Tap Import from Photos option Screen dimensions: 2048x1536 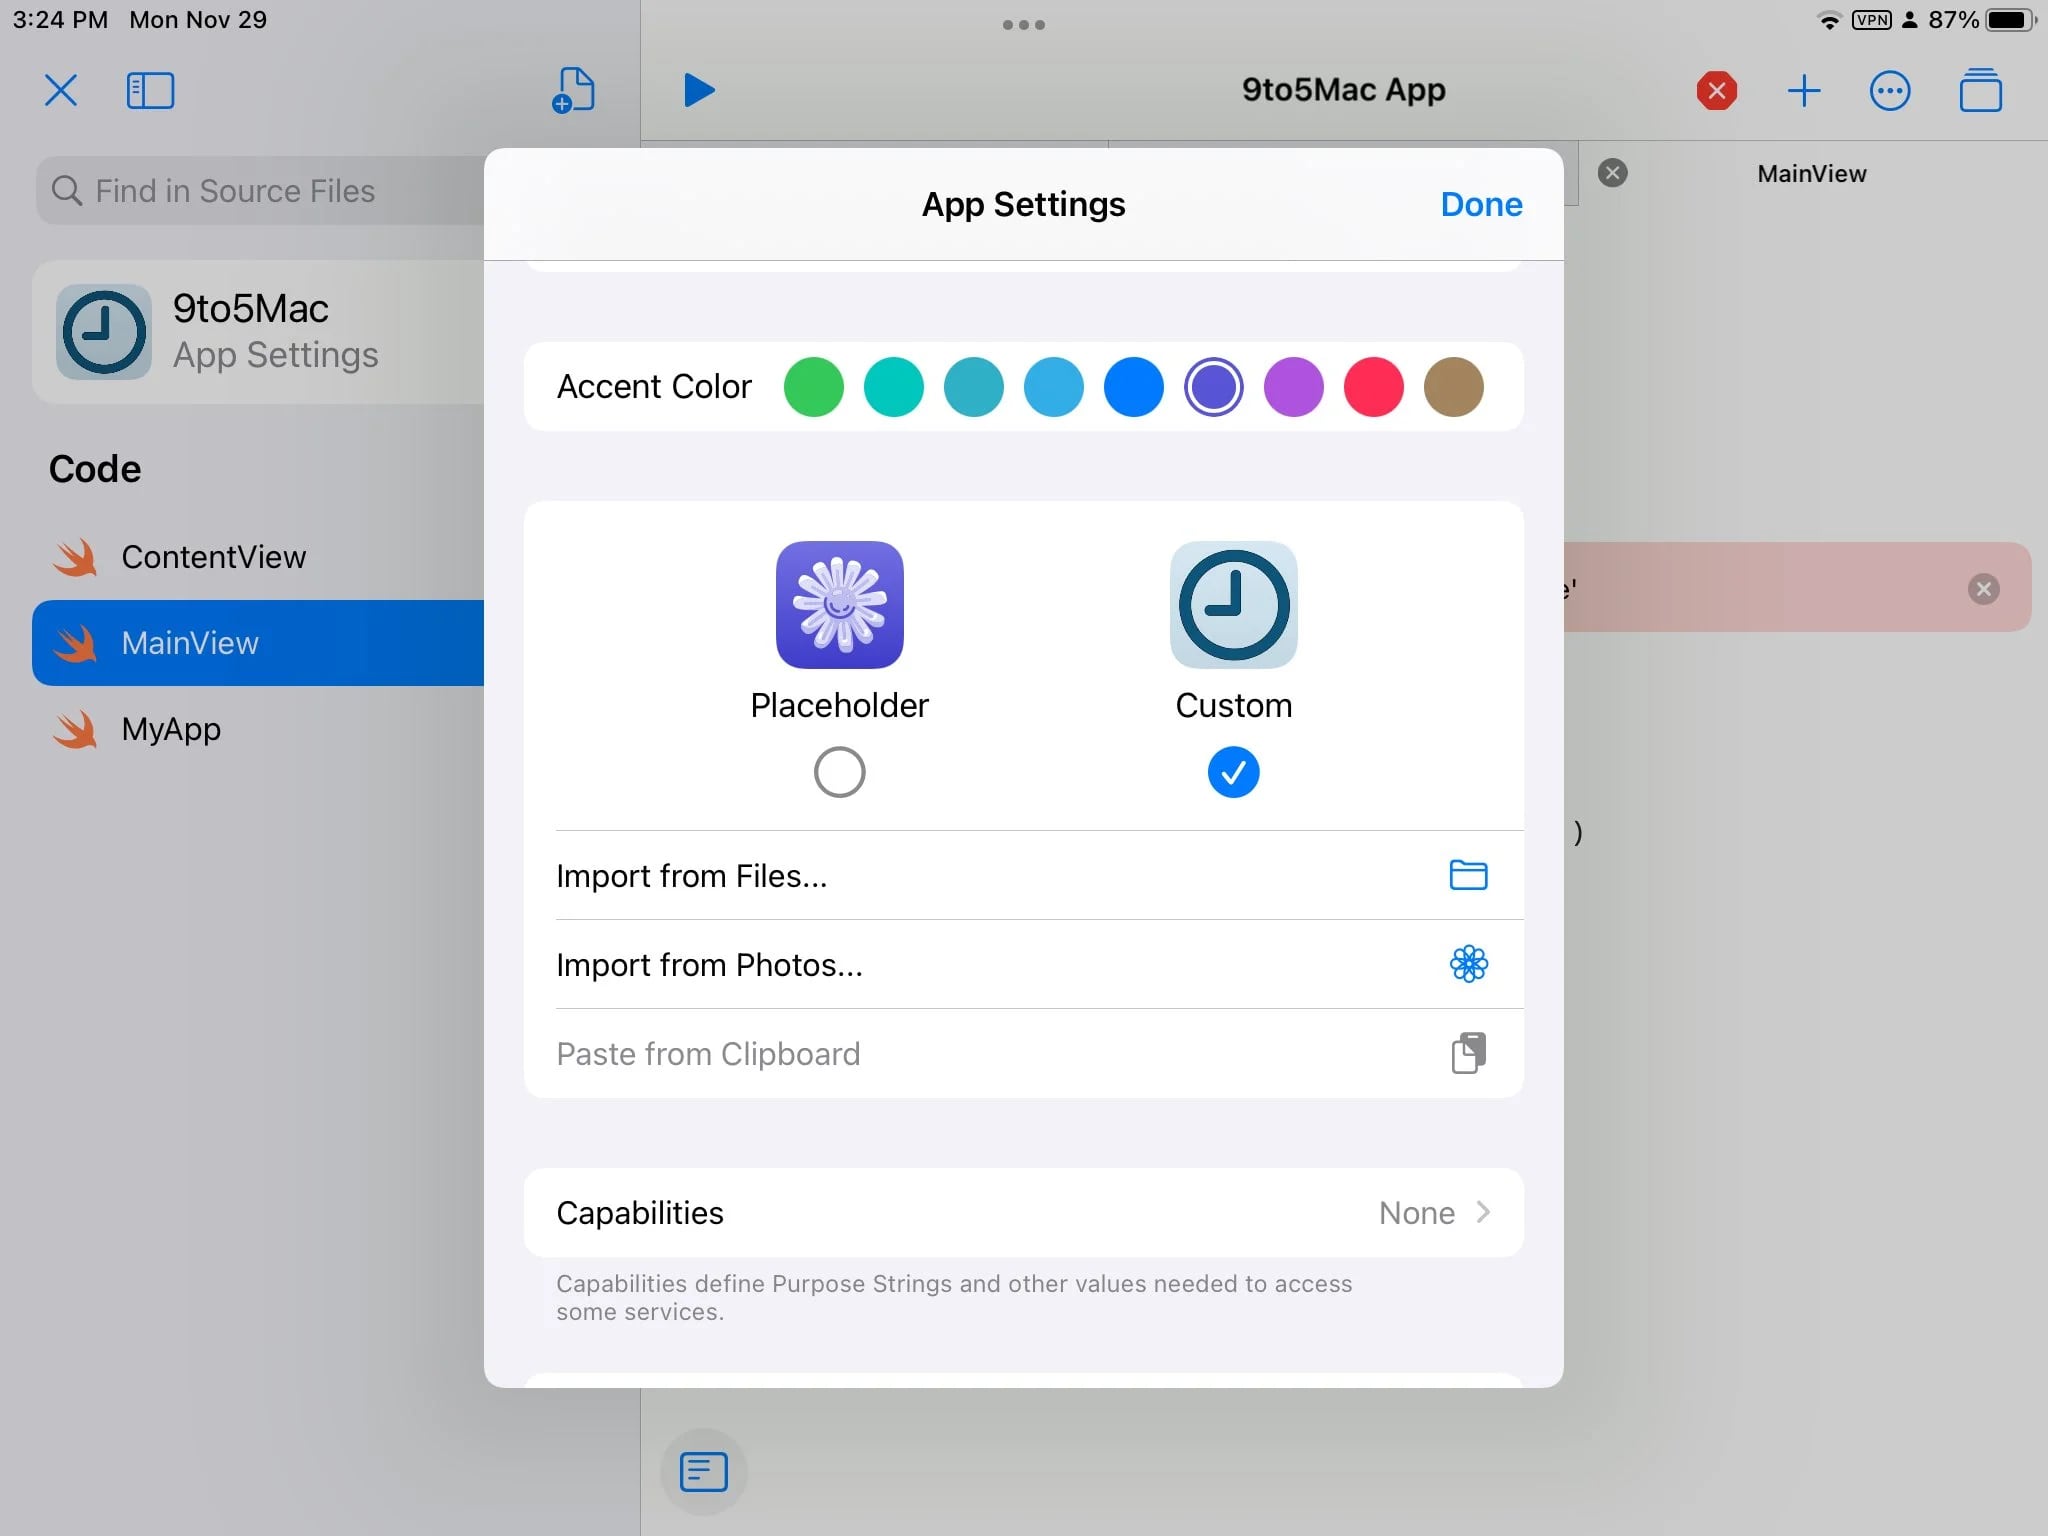1024,963
